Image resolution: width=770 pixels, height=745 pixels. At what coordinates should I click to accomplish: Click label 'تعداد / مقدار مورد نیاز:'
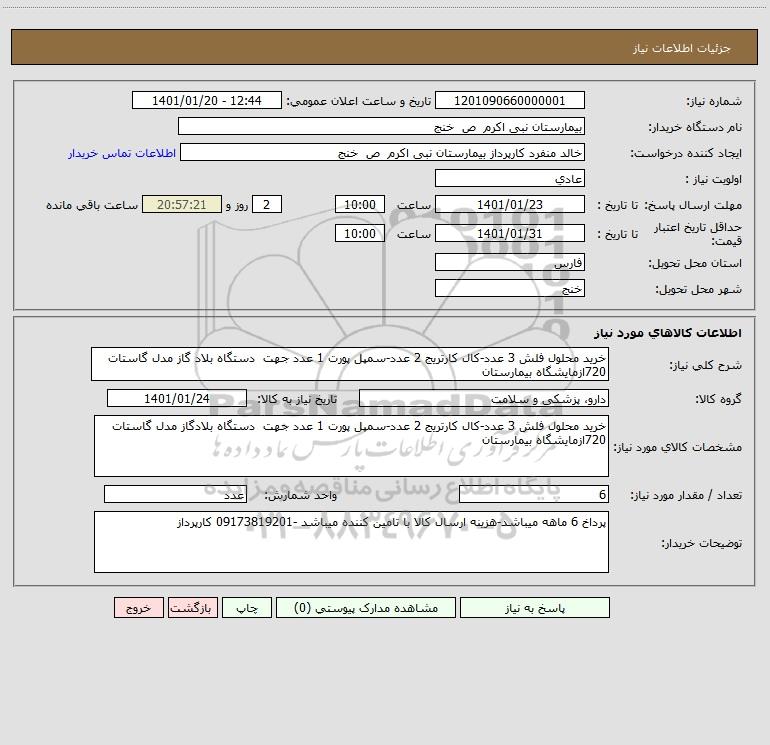(x=686, y=495)
